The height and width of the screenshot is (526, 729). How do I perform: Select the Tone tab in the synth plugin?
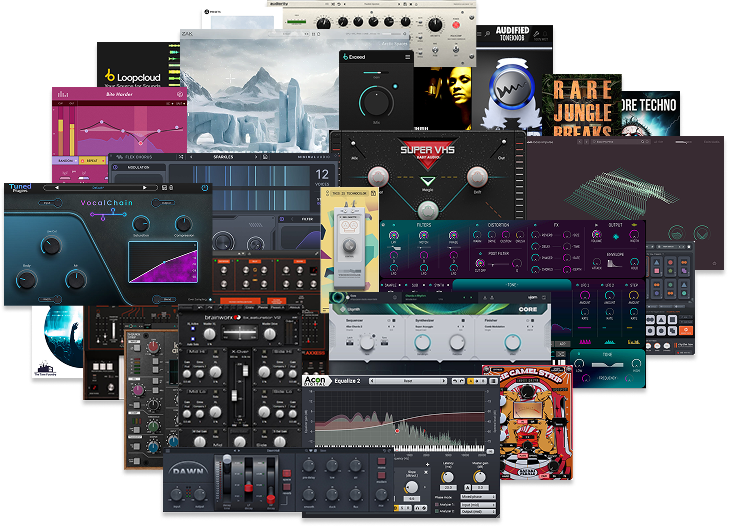tap(513, 284)
